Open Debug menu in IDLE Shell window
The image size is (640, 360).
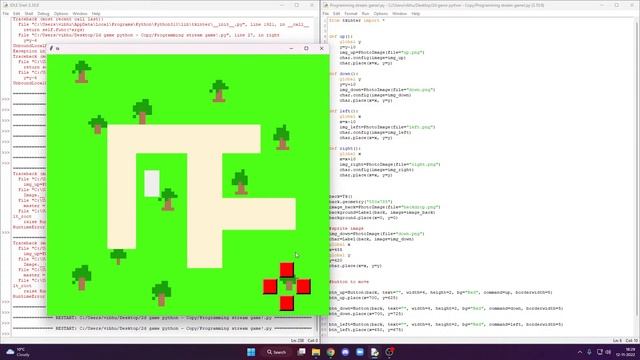[x=43, y=13]
